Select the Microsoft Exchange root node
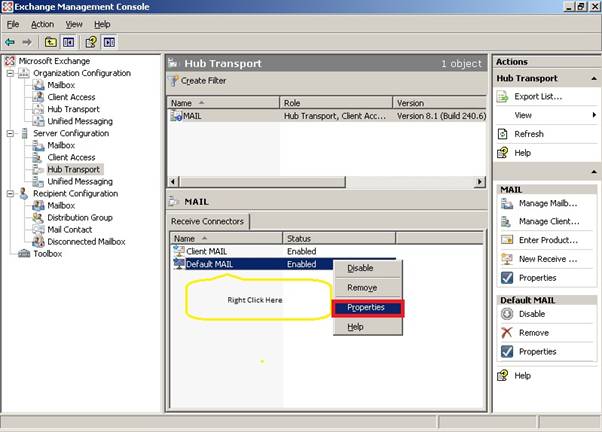 [x=54, y=61]
